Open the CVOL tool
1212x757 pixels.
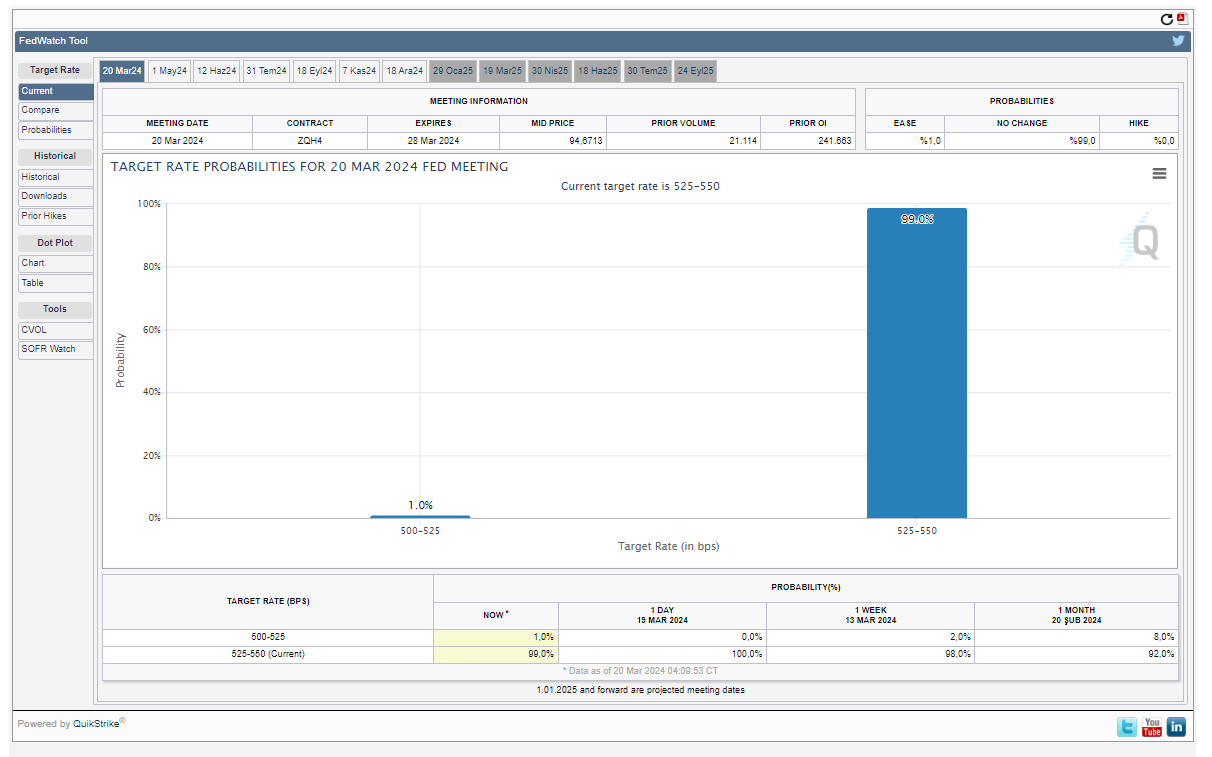tap(55, 330)
